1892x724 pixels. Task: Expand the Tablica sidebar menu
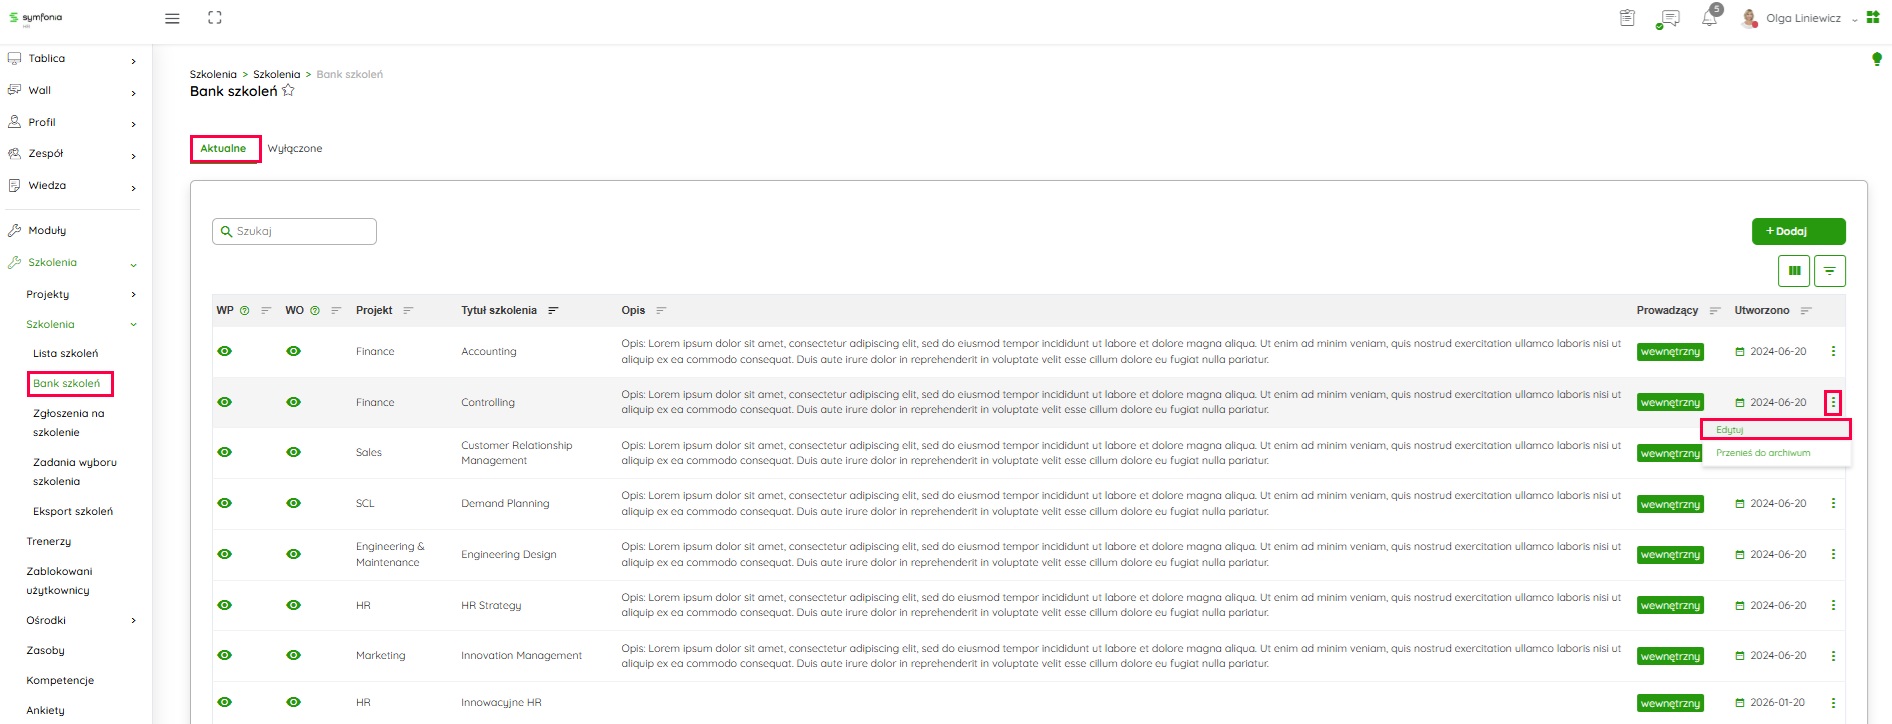point(70,59)
